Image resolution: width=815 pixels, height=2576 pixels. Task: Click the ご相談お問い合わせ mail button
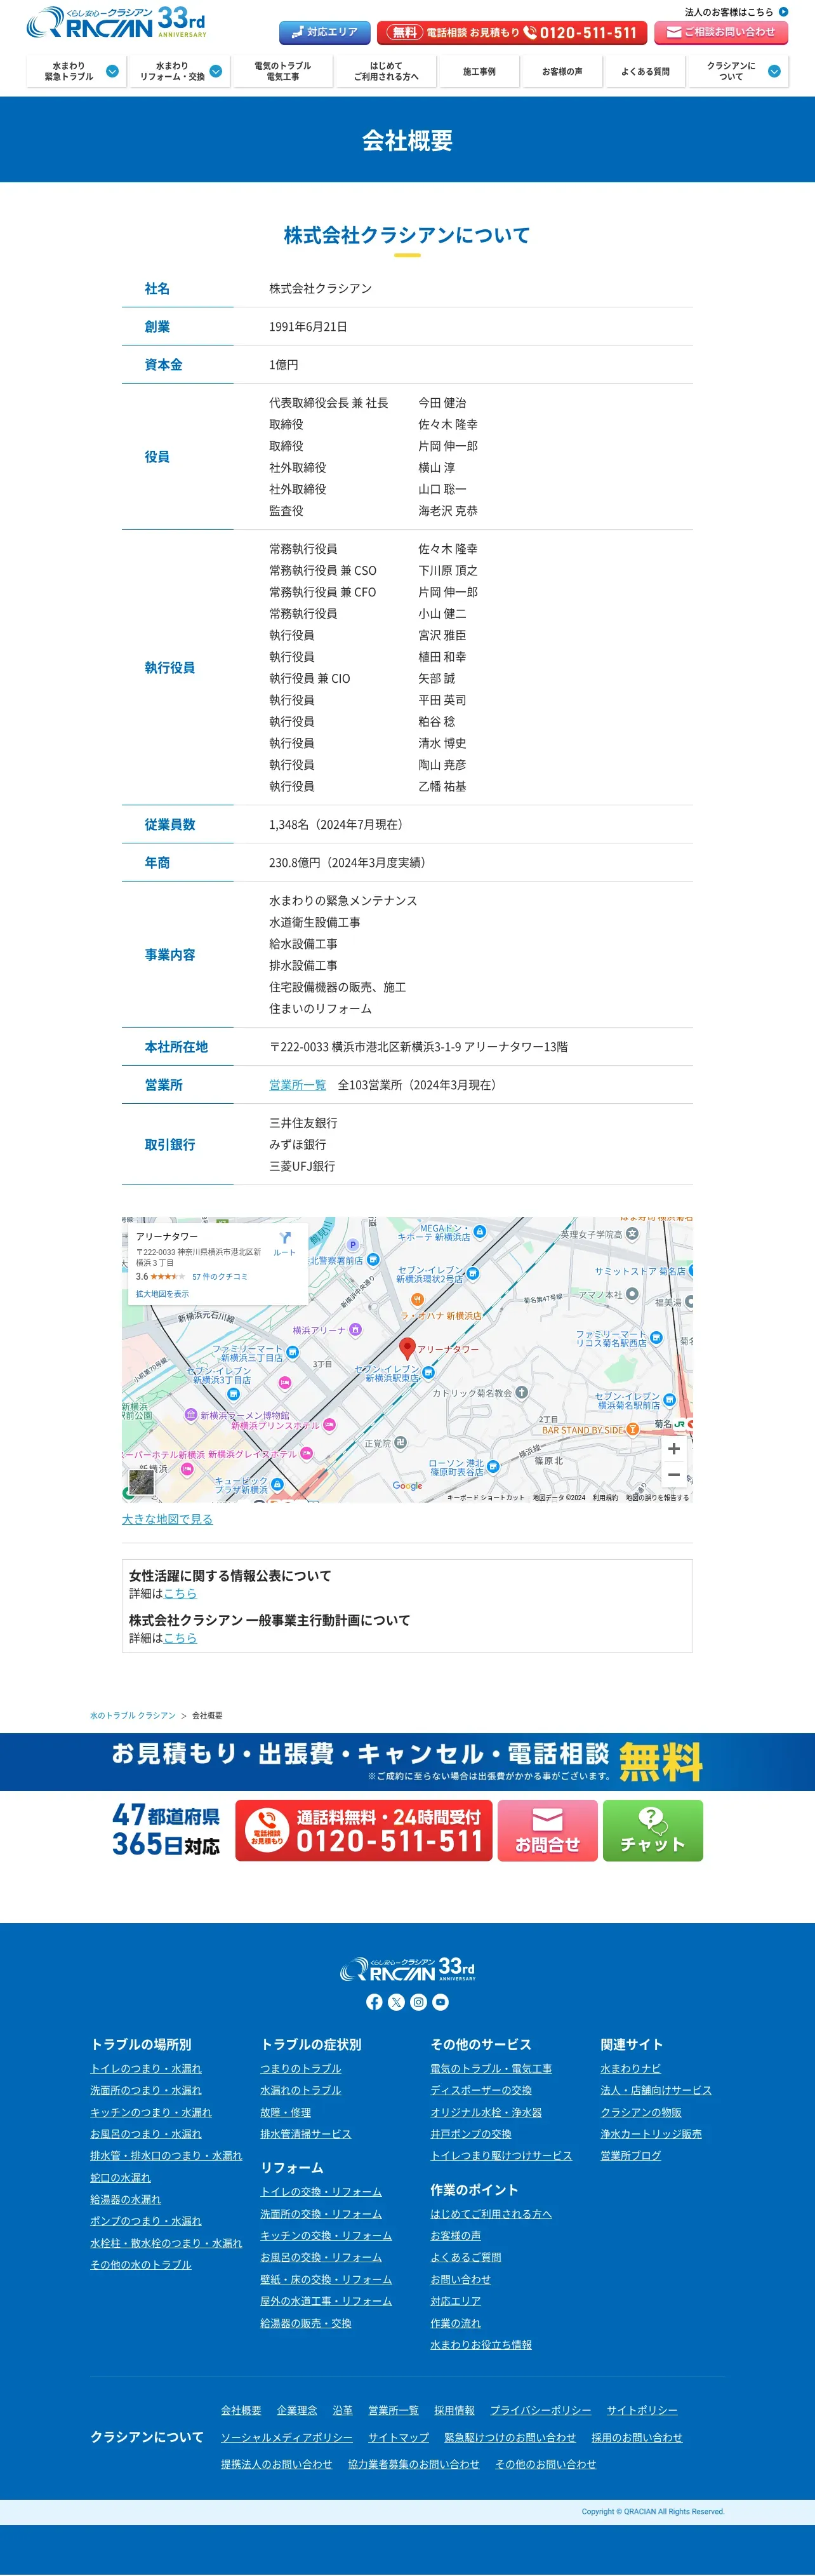[x=721, y=32]
